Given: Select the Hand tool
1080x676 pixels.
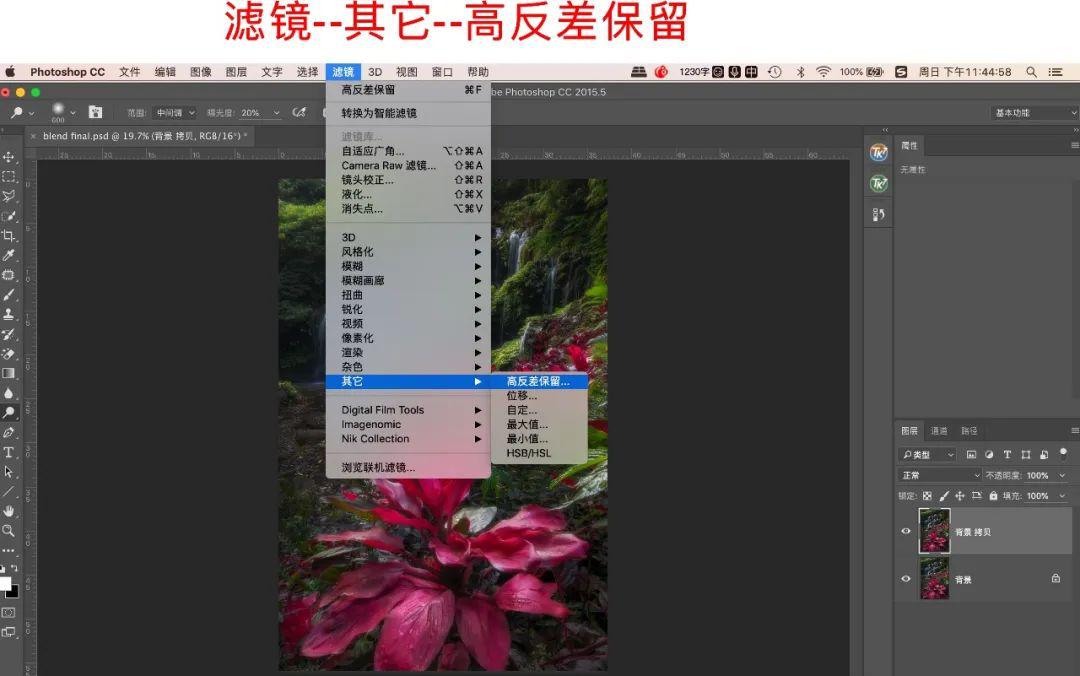Looking at the screenshot, I should click(x=8, y=511).
